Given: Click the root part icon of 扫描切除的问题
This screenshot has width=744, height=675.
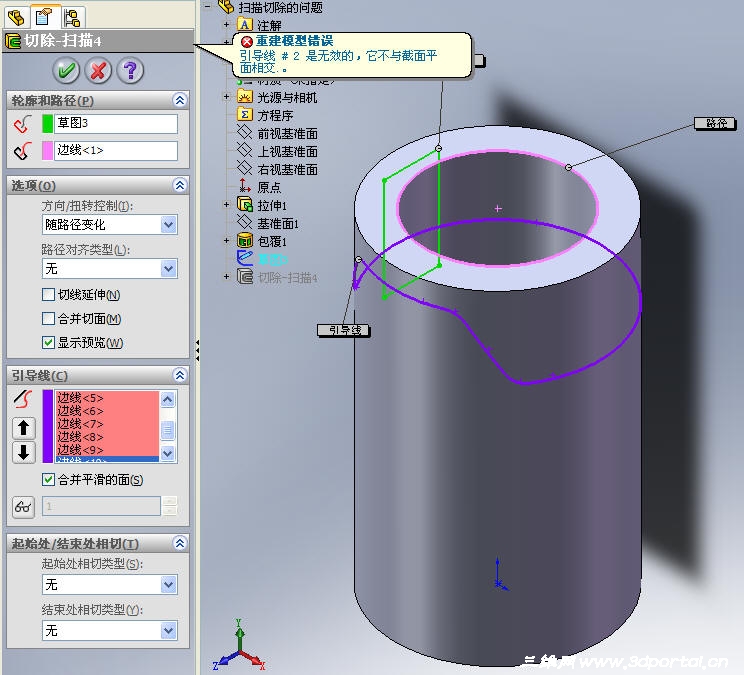Looking at the screenshot, I should [226, 7].
